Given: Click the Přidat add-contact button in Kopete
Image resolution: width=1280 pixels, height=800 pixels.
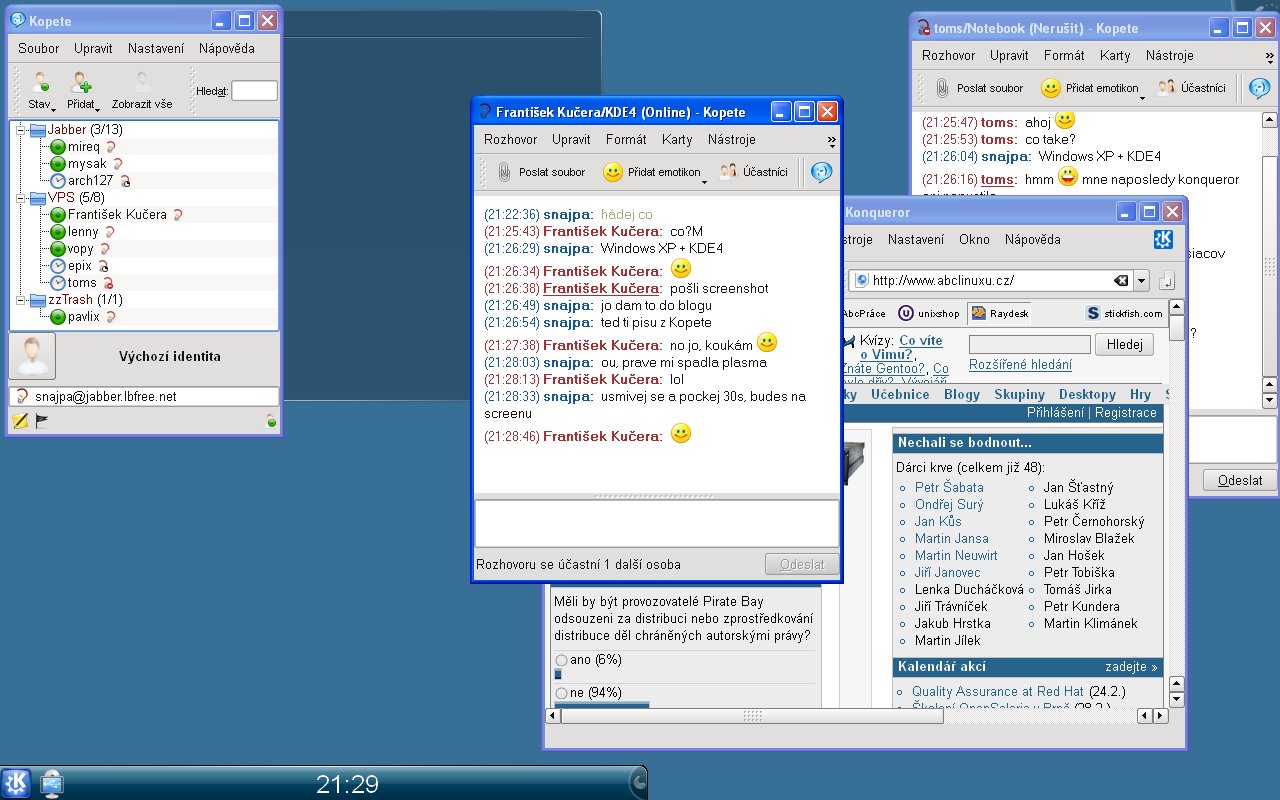Looking at the screenshot, I should pos(82,90).
